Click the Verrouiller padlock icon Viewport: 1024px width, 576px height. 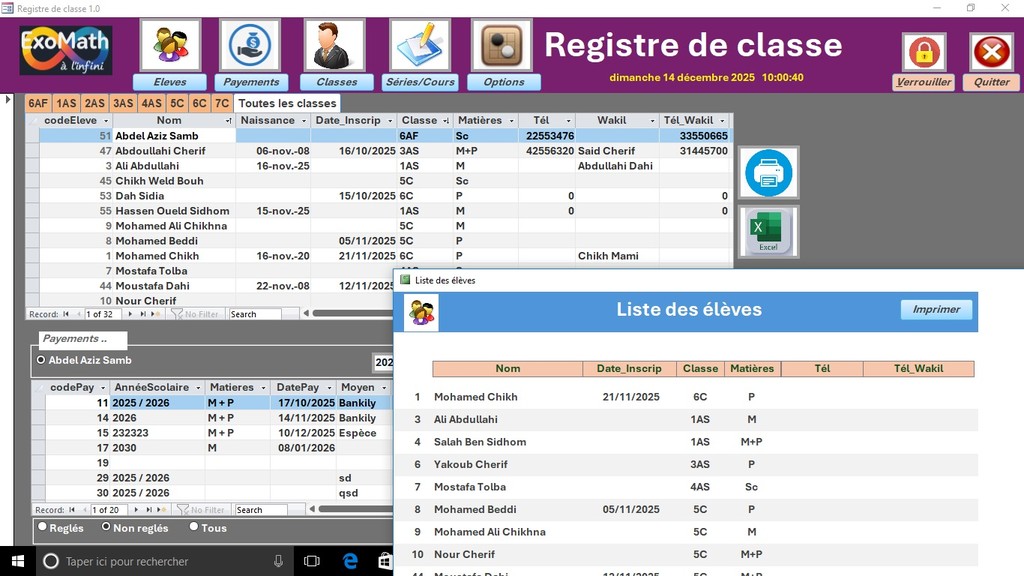pos(924,52)
